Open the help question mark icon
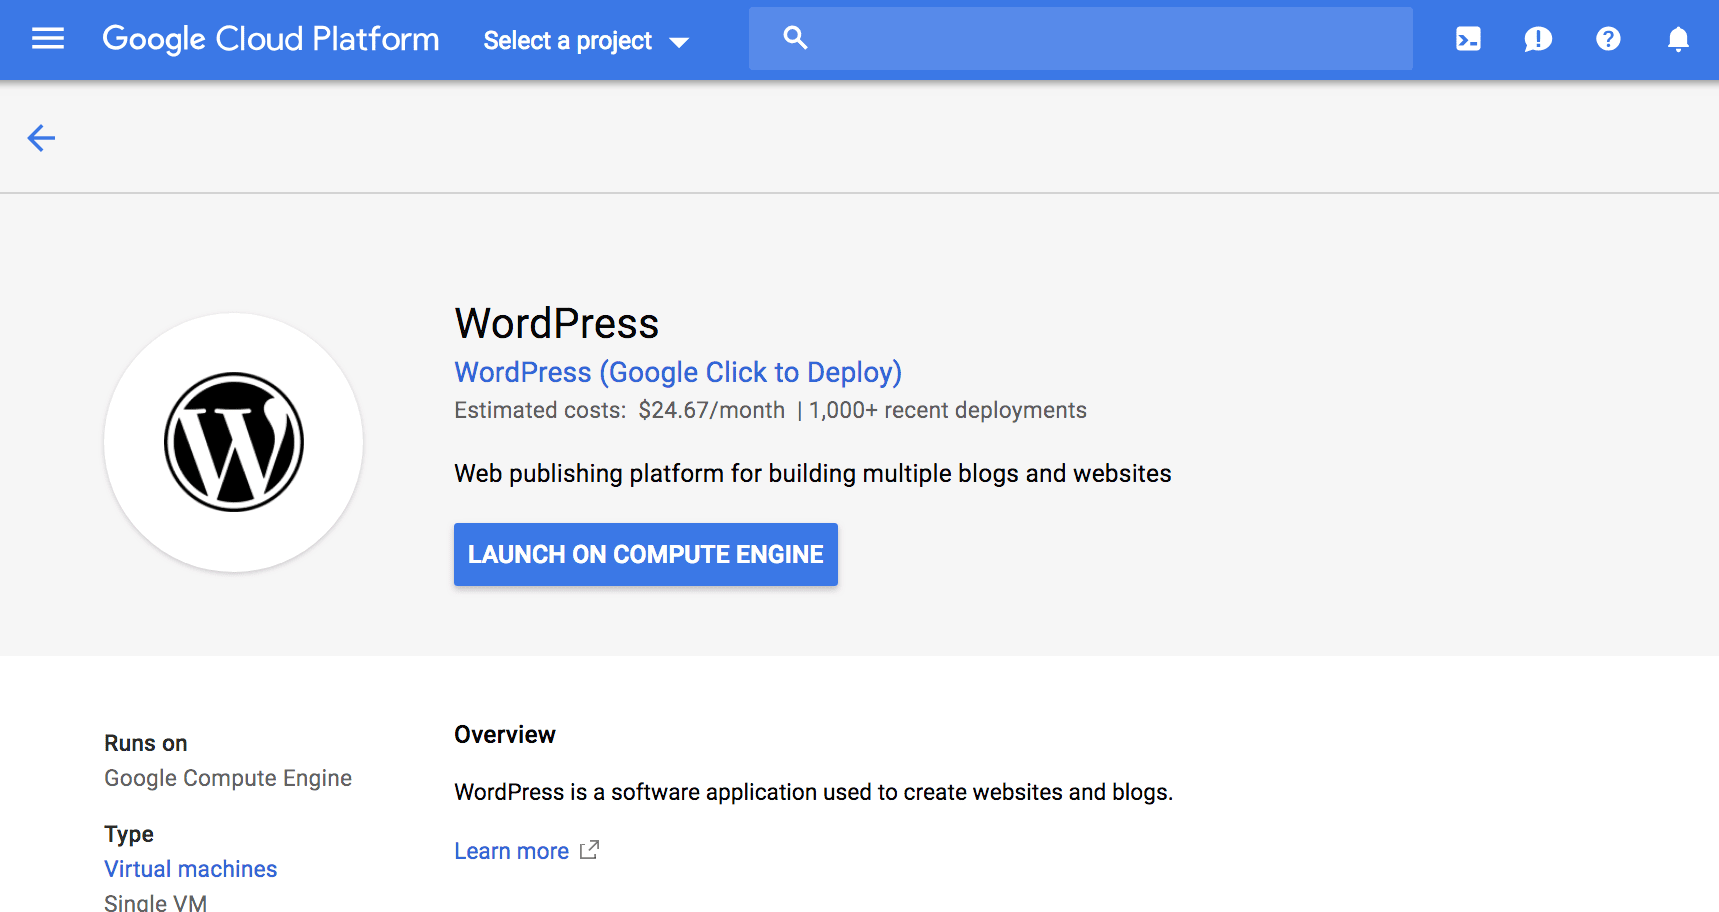This screenshot has height=912, width=1719. (x=1608, y=39)
